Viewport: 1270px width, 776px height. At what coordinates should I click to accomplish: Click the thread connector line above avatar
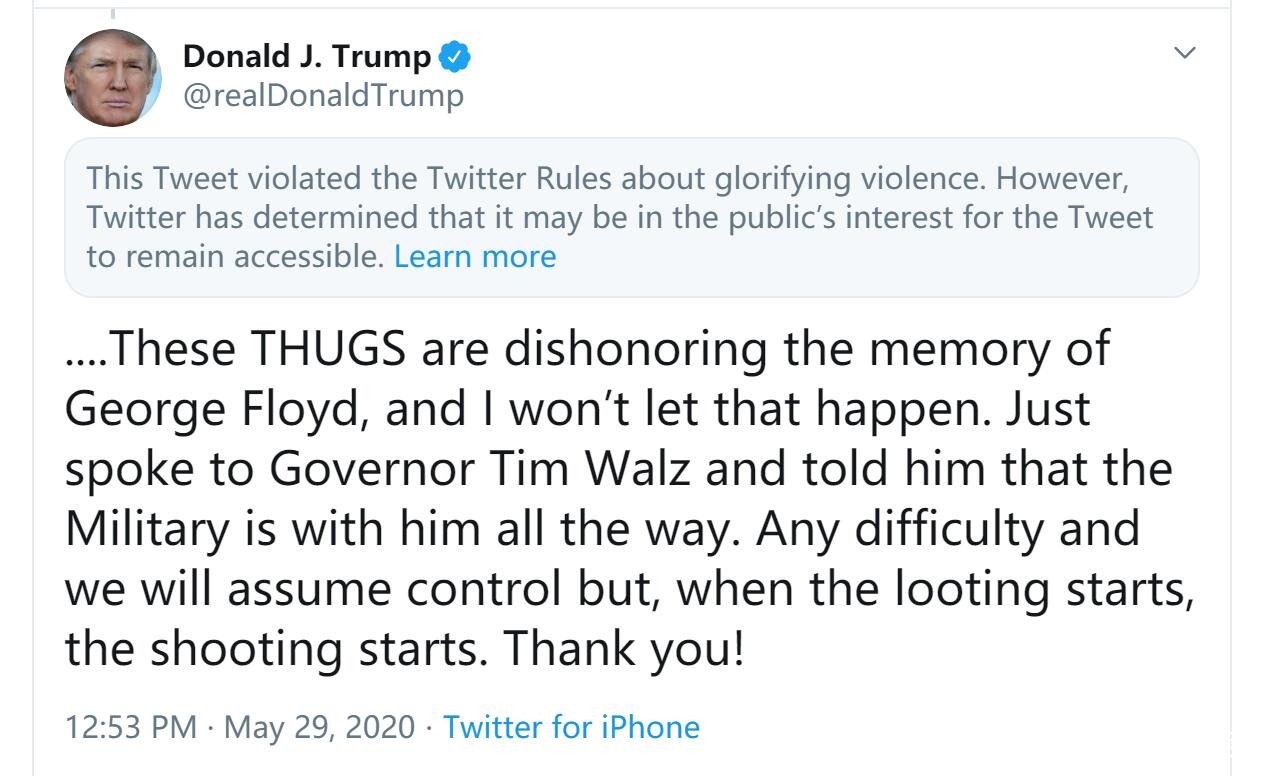pos(112,12)
